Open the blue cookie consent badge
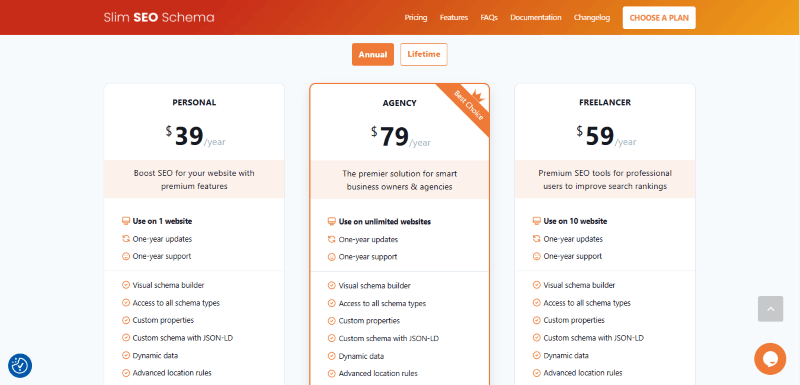Screen dimensions: 800x385 click(x=20, y=366)
